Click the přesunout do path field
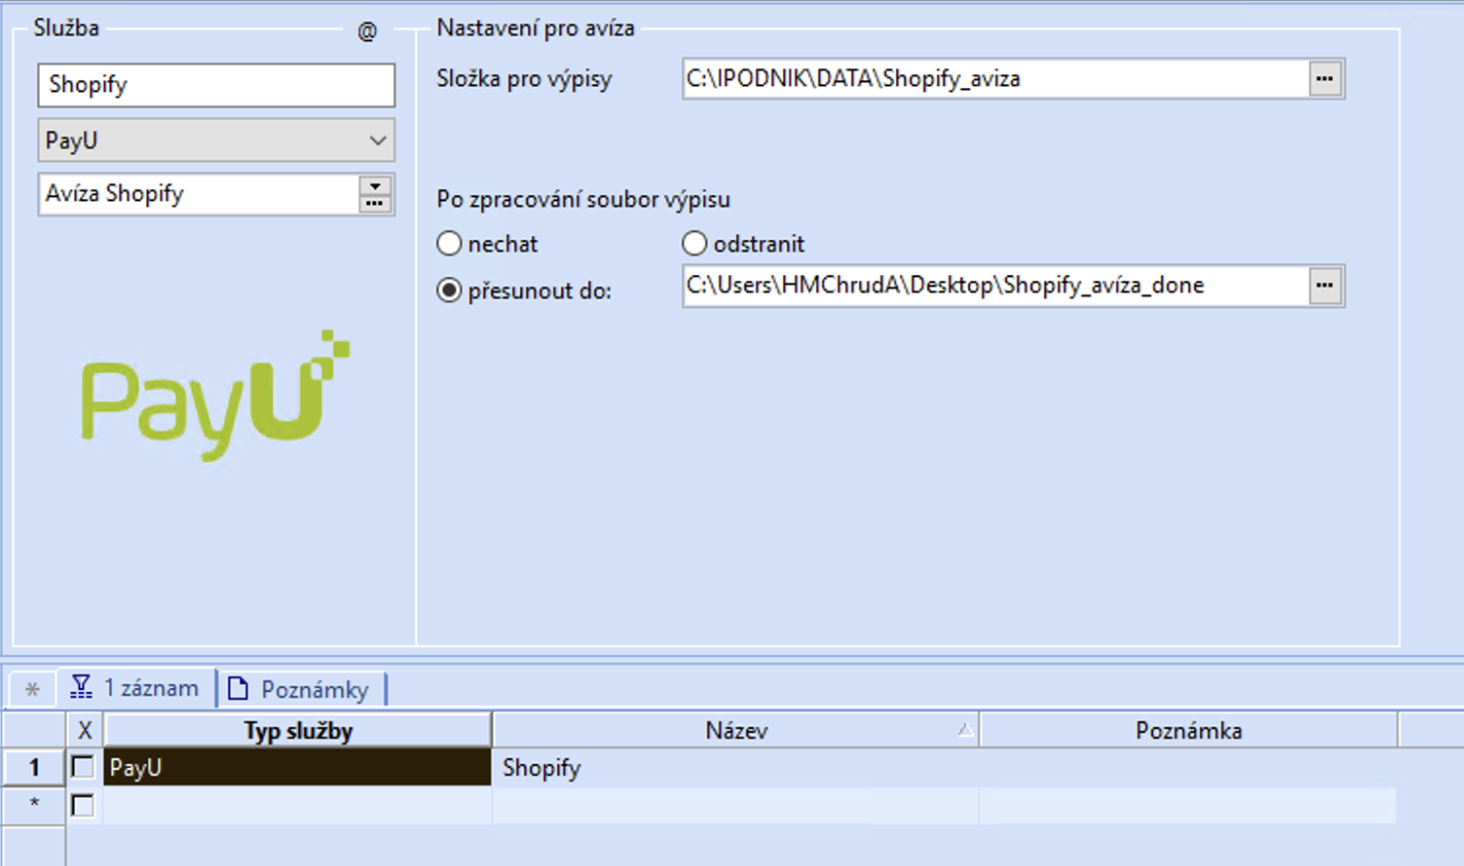 coord(996,286)
